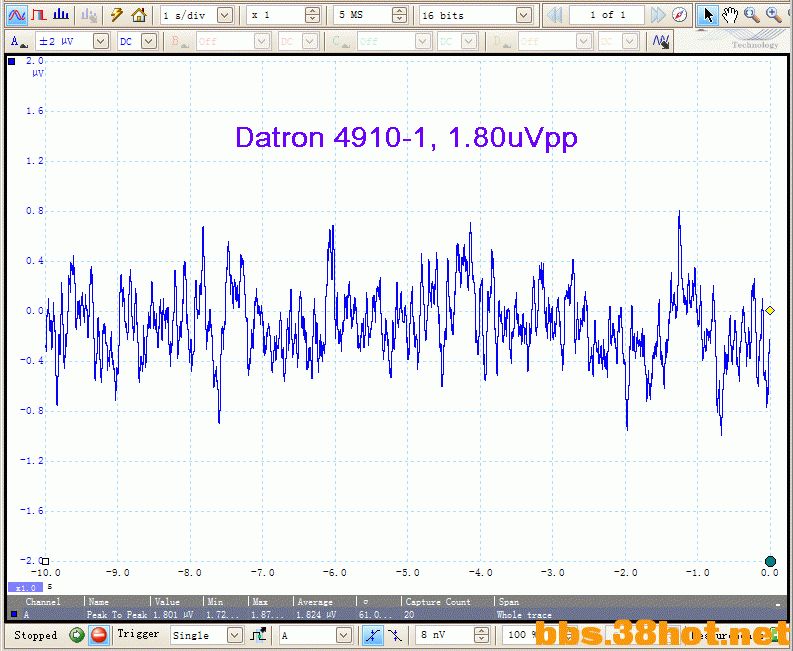The height and width of the screenshot is (651, 793).
Task: Click the Name column header
Action: [x=99, y=601]
